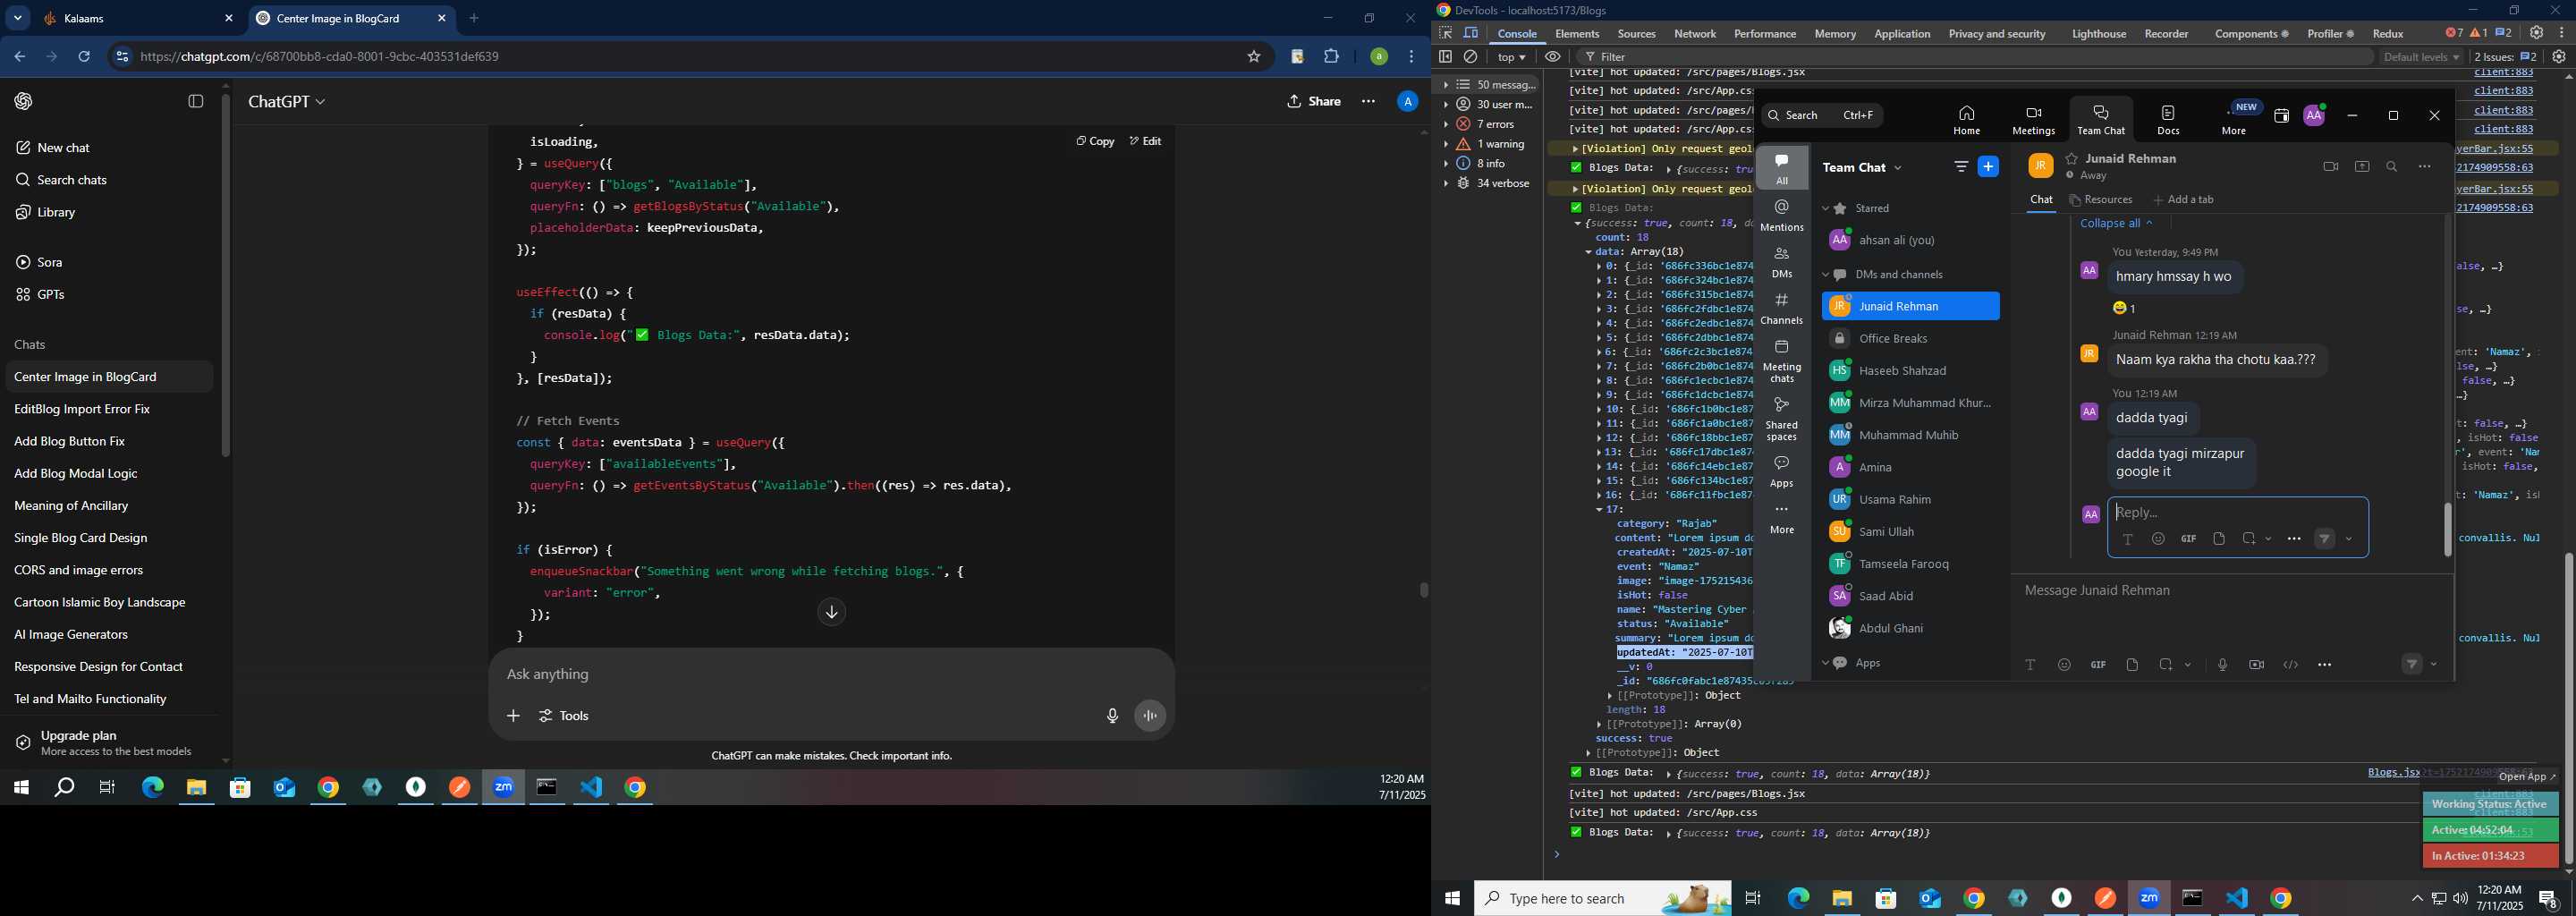Expand '34 verbose' console group
This screenshot has height=916, width=2576.
coord(1446,184)
